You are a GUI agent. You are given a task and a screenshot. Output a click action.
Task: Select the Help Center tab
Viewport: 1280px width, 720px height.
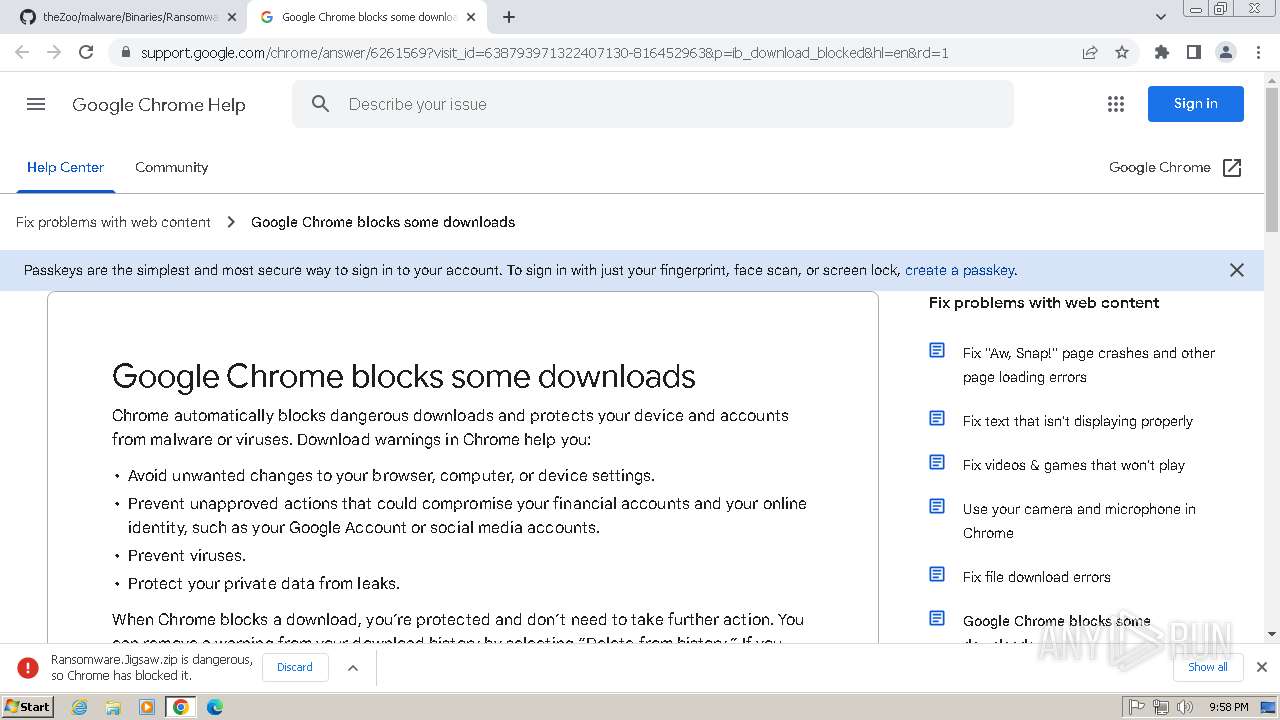click(65, 167)
